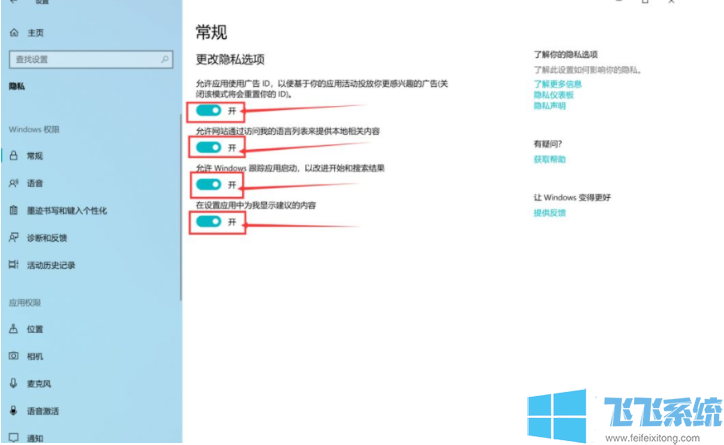
Task: Click the location icon beside 位置
Action: click(x=14, y=329)
